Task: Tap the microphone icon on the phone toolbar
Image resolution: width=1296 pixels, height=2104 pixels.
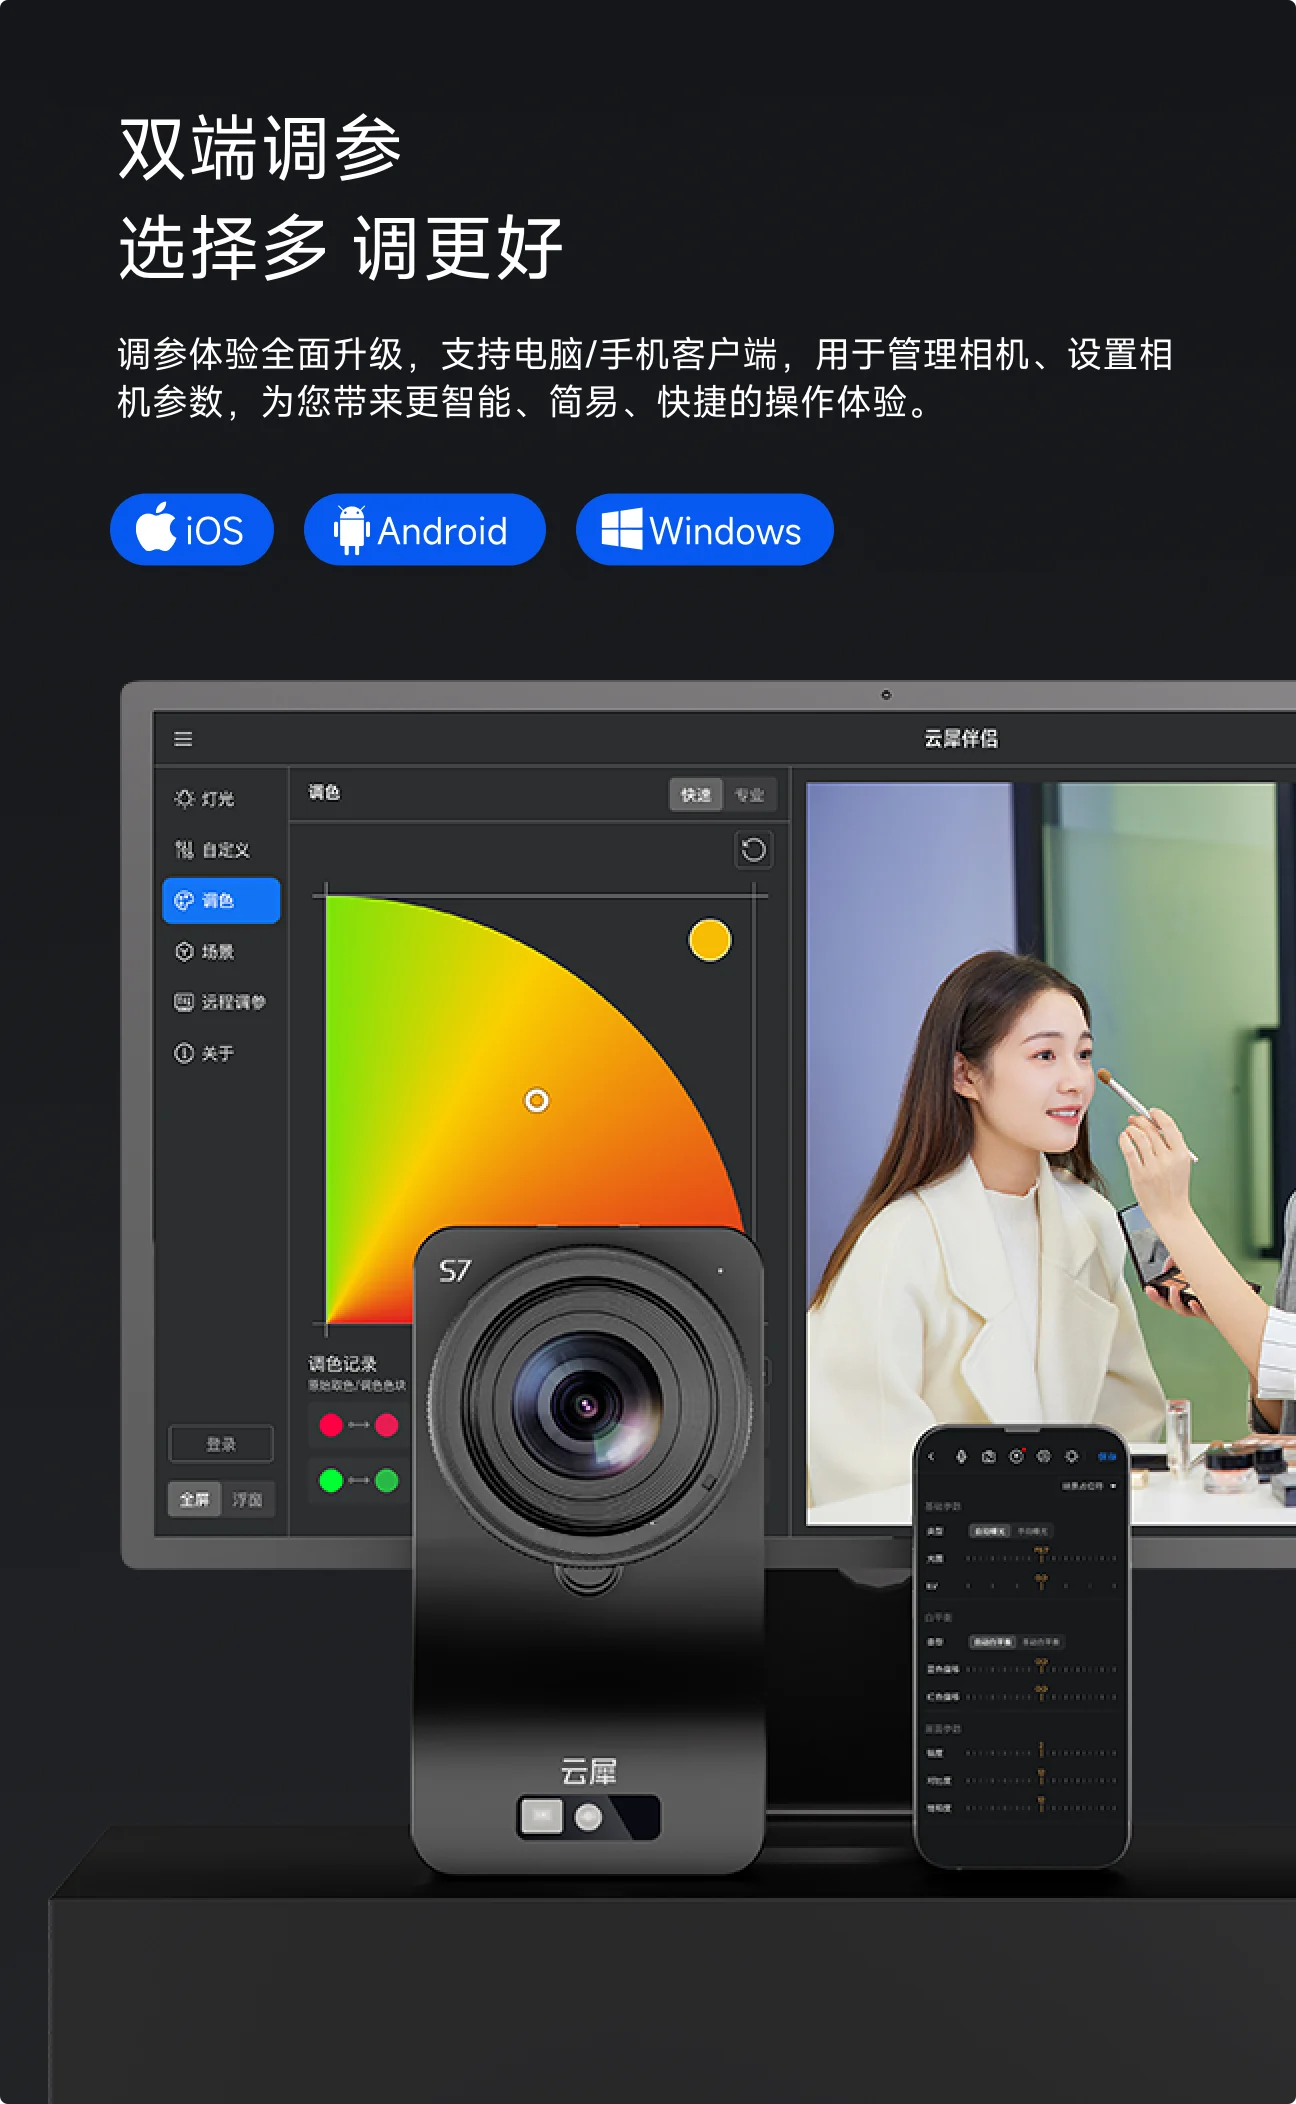Action: point(961,1456)
